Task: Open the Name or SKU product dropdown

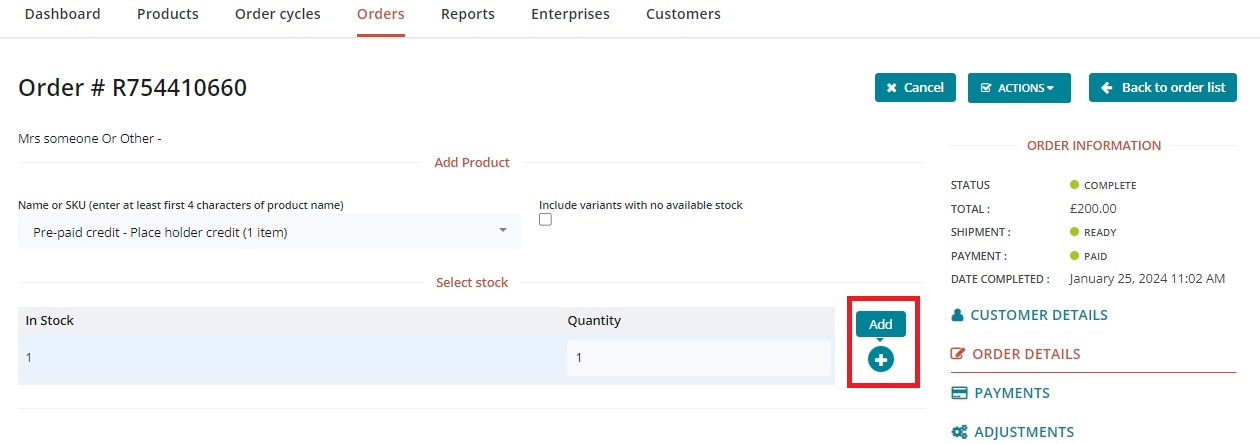Action: [269, 232]
